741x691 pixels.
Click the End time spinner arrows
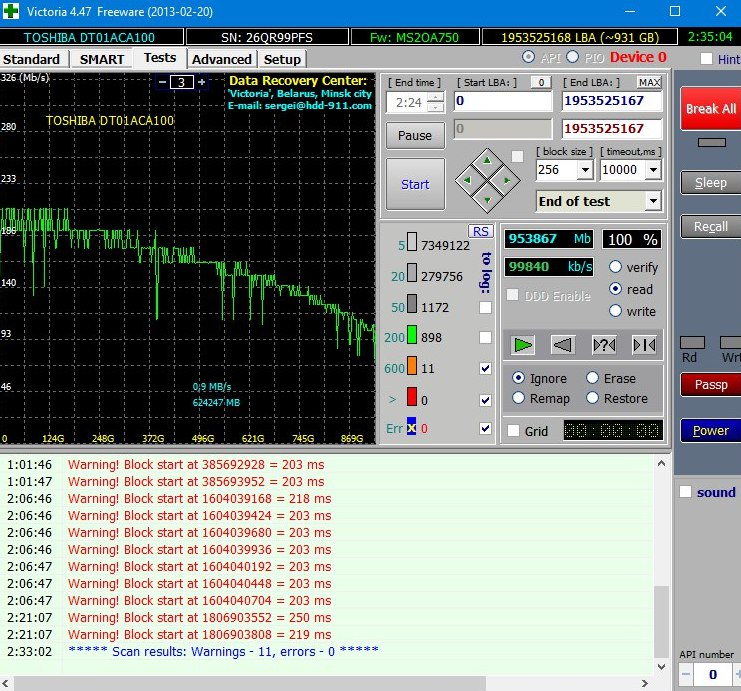(x=438, y=102)
